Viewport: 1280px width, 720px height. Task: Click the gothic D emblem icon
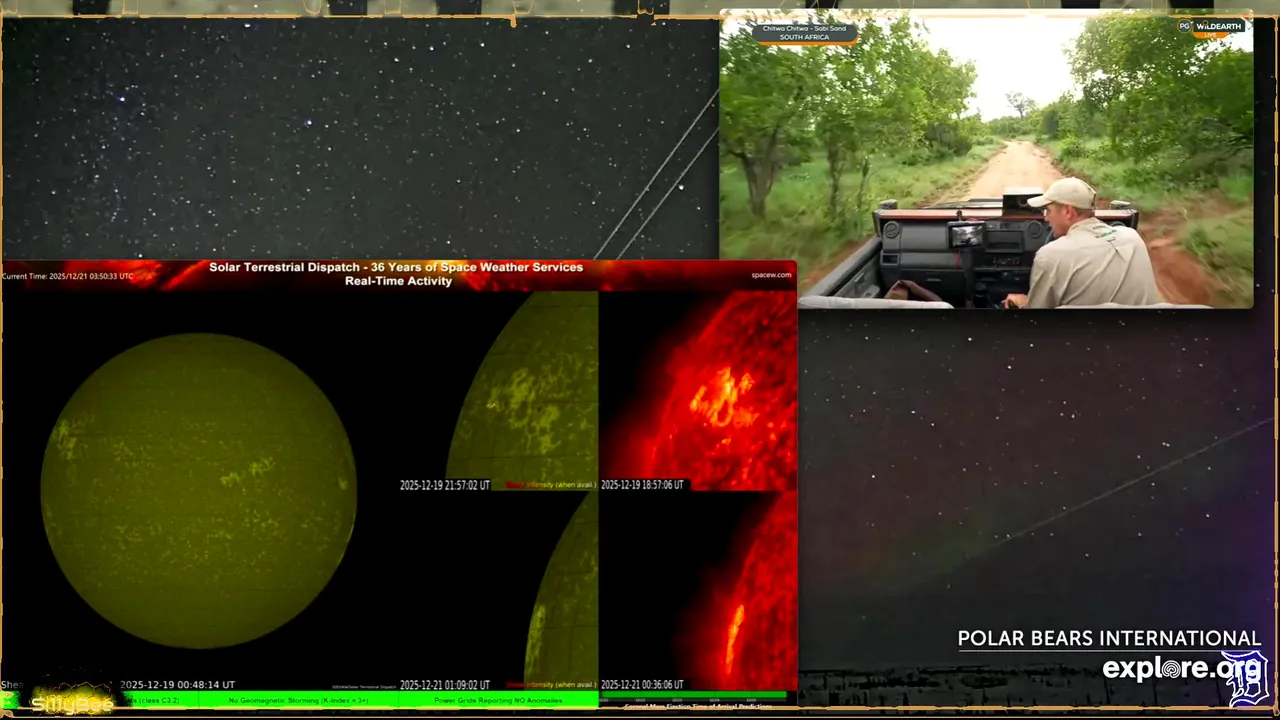pyautogui.click(x=1246, y=679)
